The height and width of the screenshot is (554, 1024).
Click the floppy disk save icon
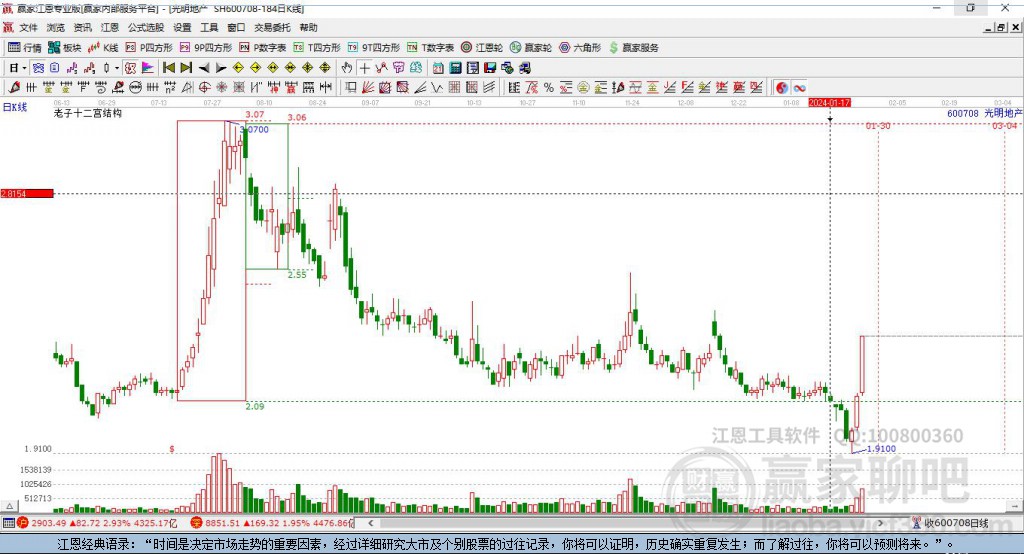(x=490, y=68)
